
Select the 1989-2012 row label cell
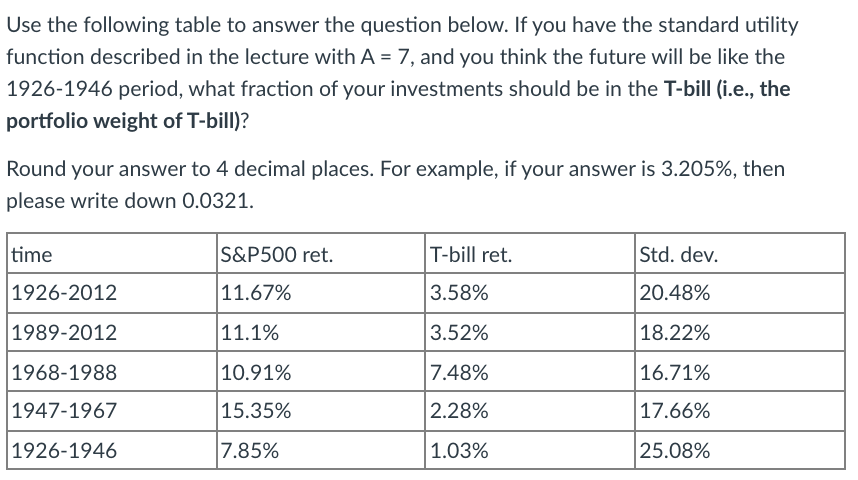tap(64, 333)
